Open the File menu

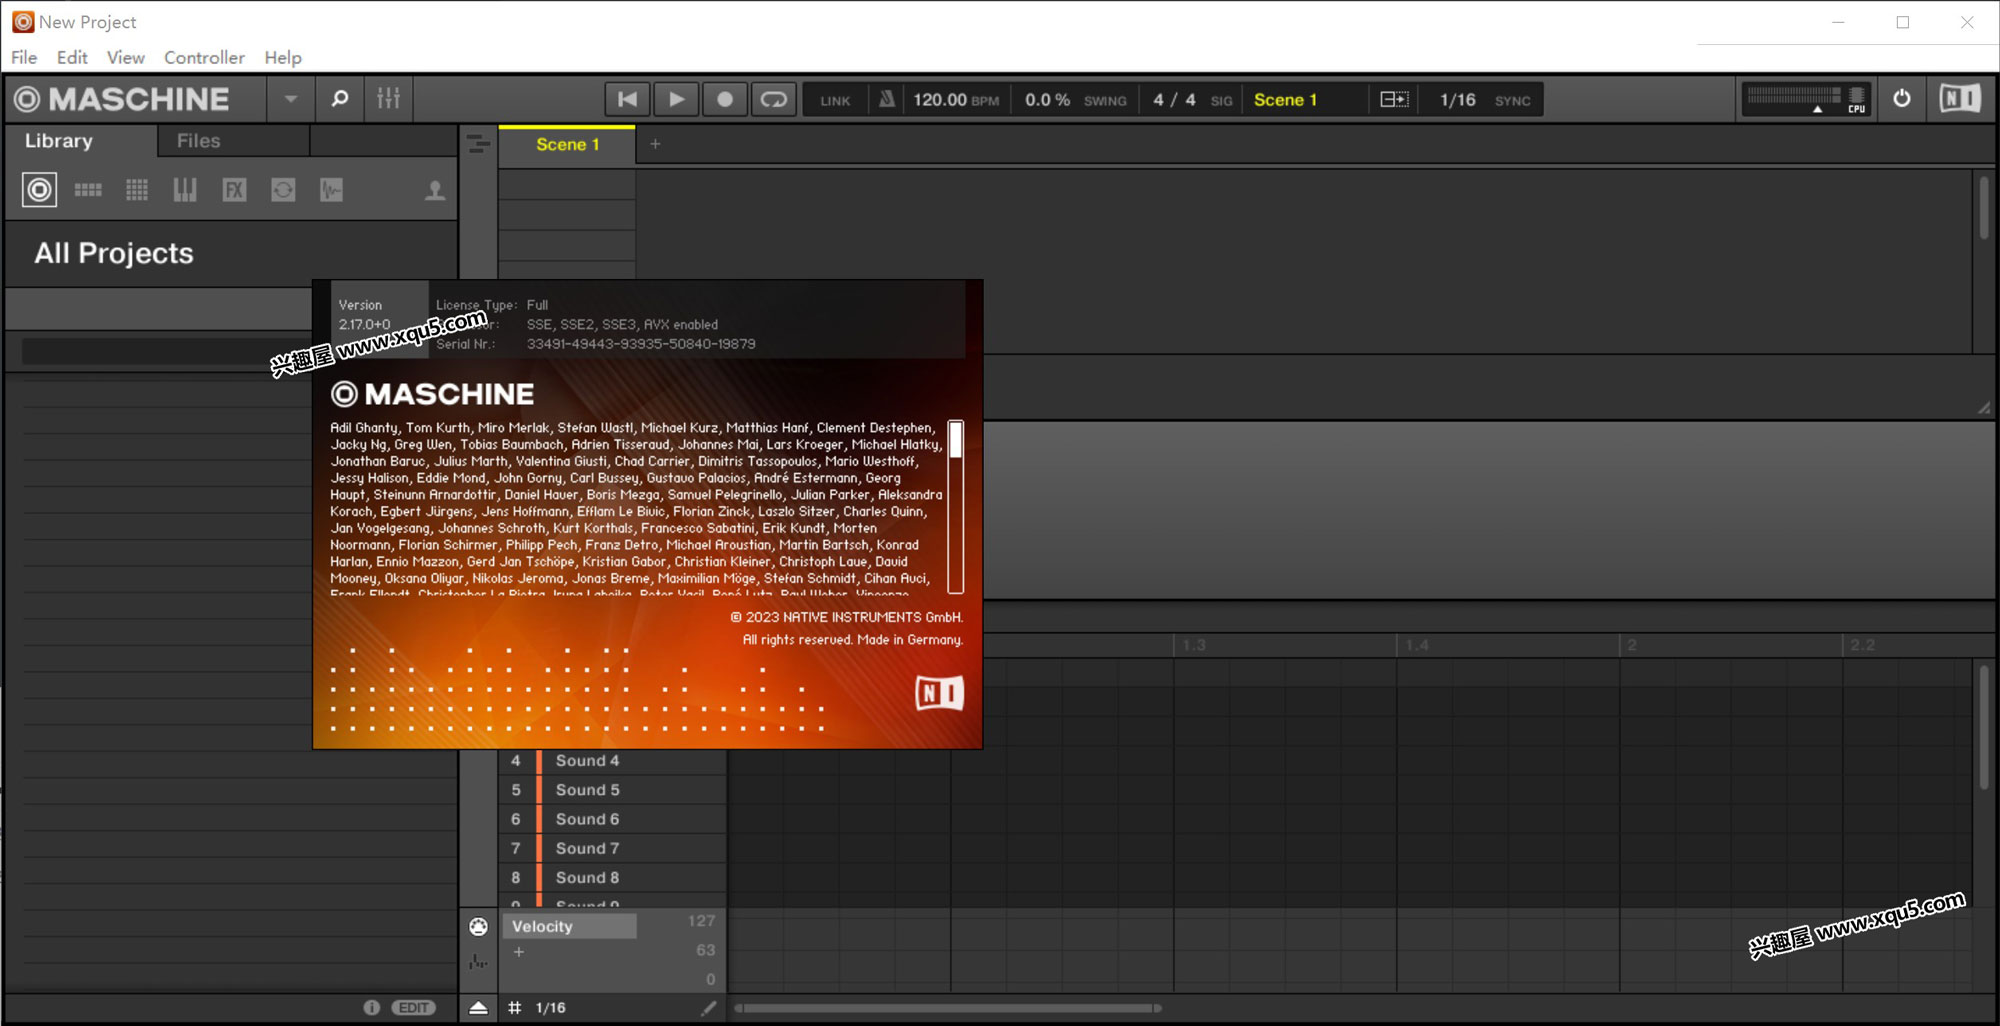24,57
